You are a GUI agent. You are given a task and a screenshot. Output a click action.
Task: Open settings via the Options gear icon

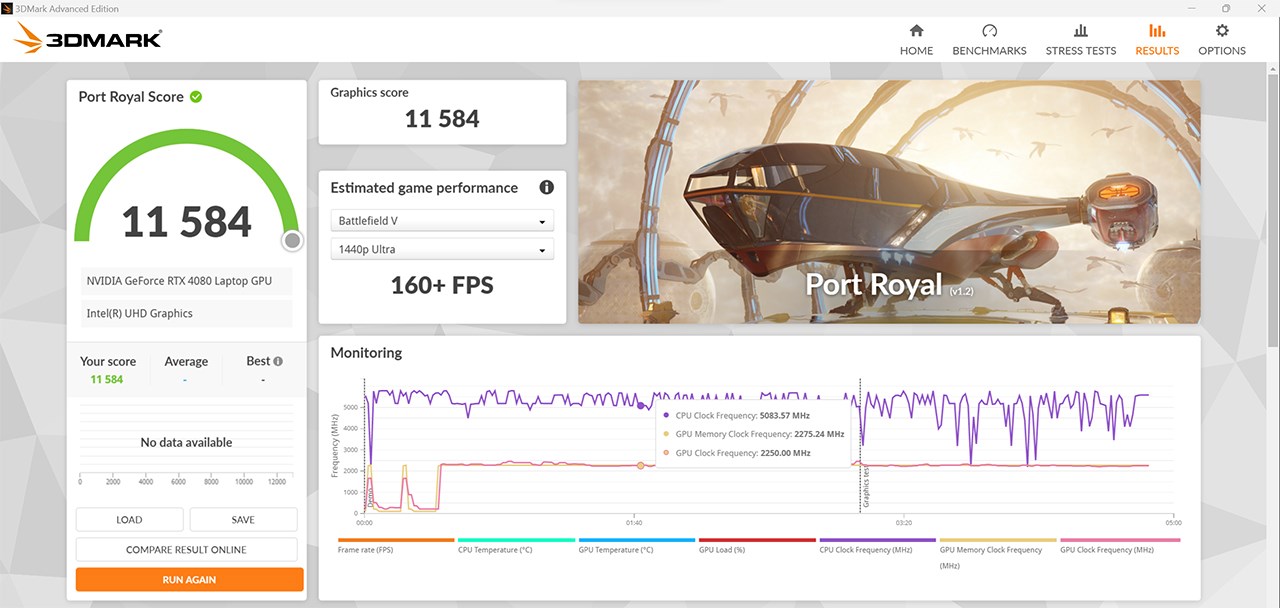[x=1221, y=32]
